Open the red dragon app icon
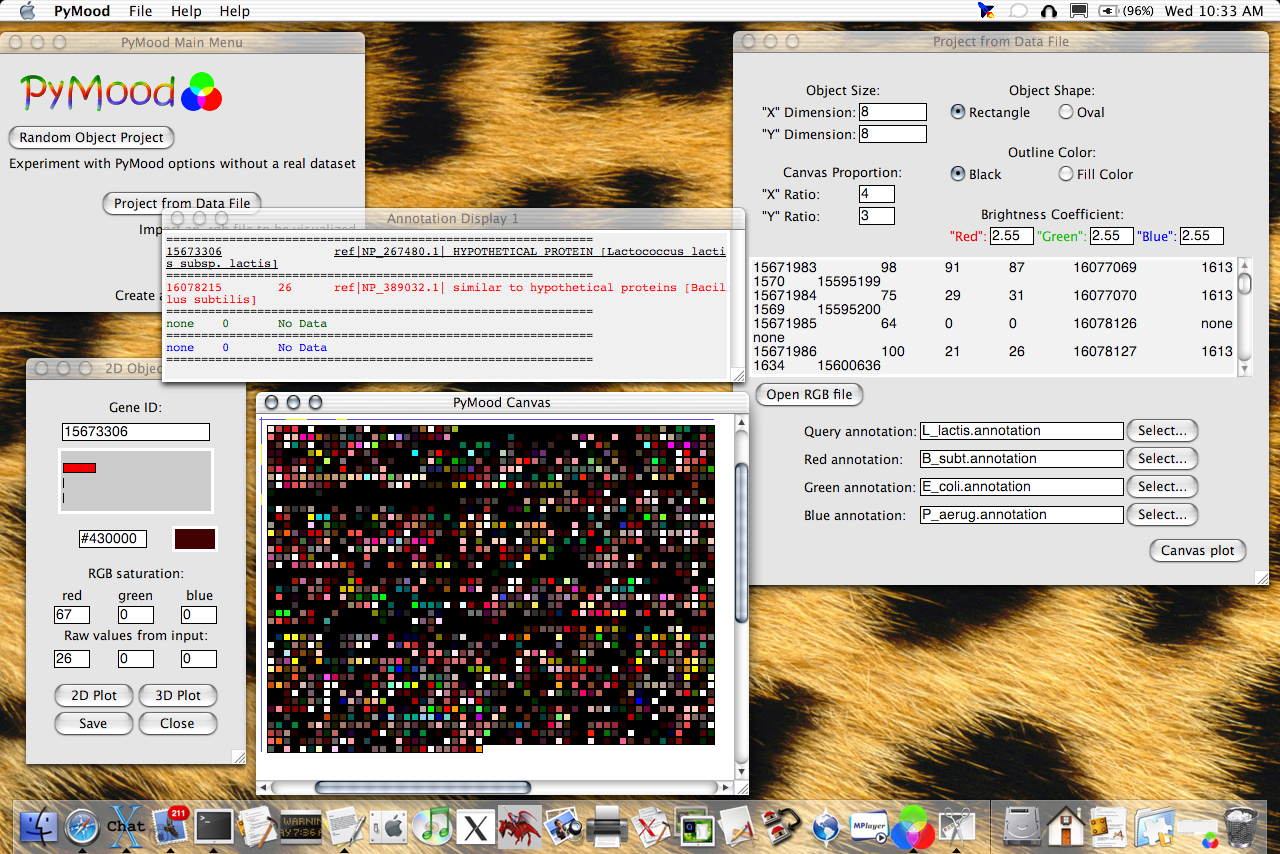Image resolution: width=1280 pixels, height=854 pixels. (x=520, y=826)
